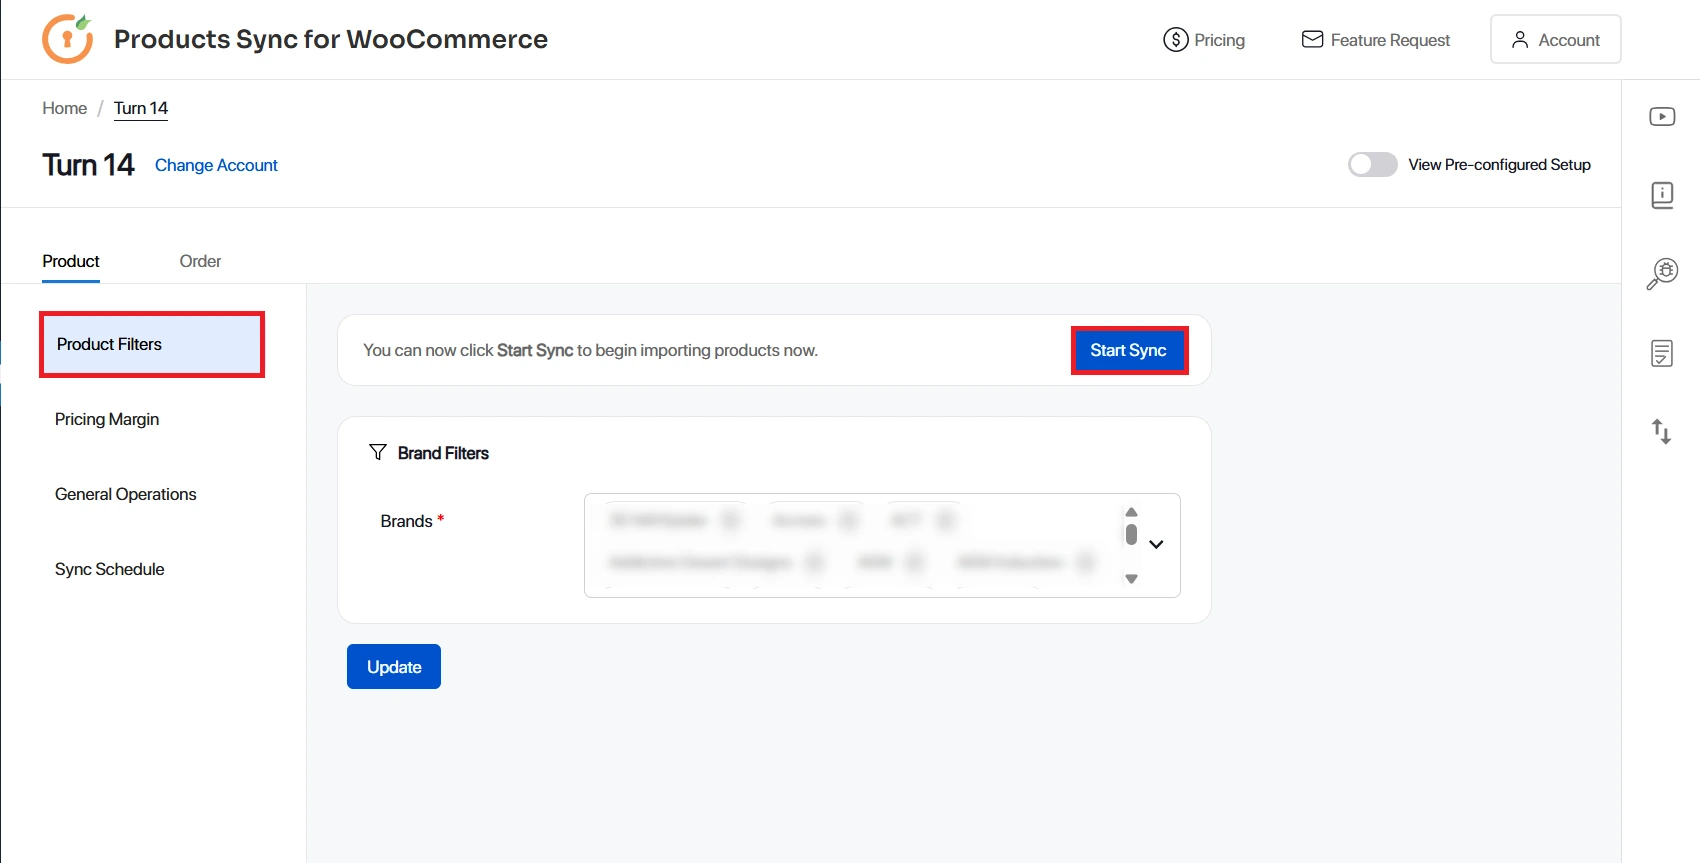This screenshot has width=1700, height=863.
Task: Select General Operations in side menu
Action: point(126,494)
